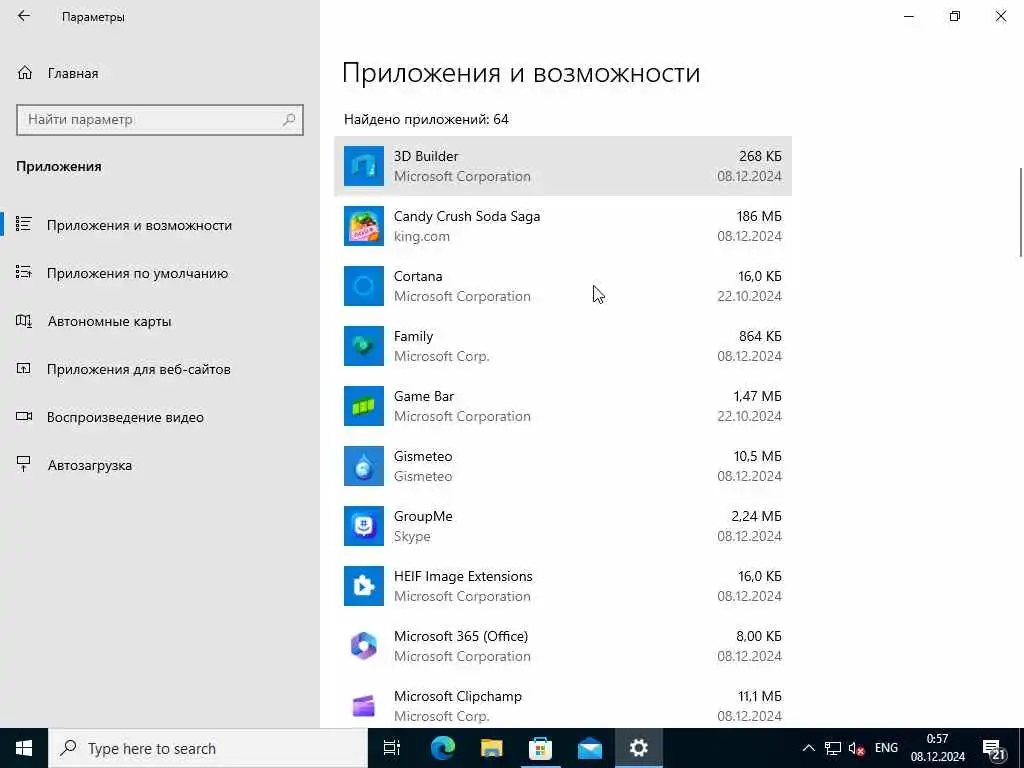The height and width of the screenshot is (768, 1024).
Task: Select the HEIF Image Extensions name
Action: pos(463,576)
